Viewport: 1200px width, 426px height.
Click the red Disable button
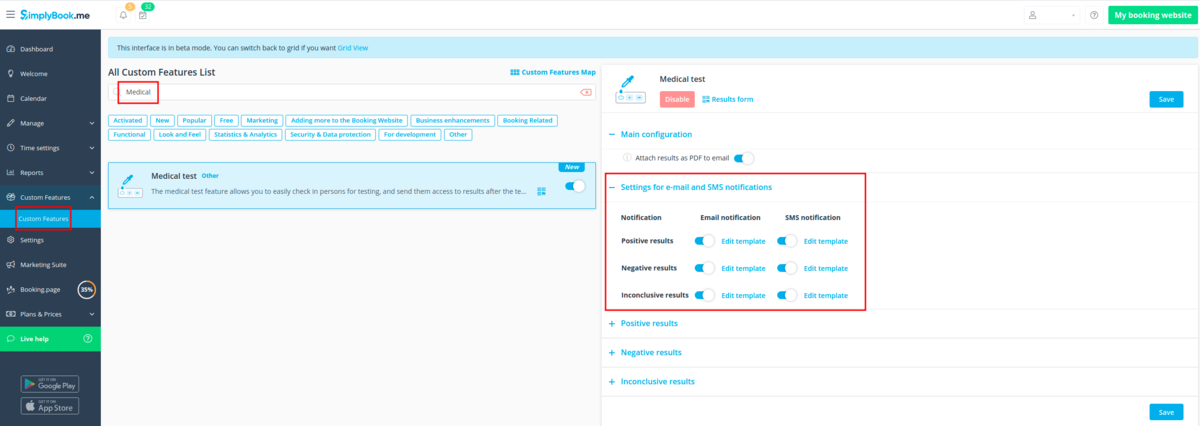click(x=677, y=99)
